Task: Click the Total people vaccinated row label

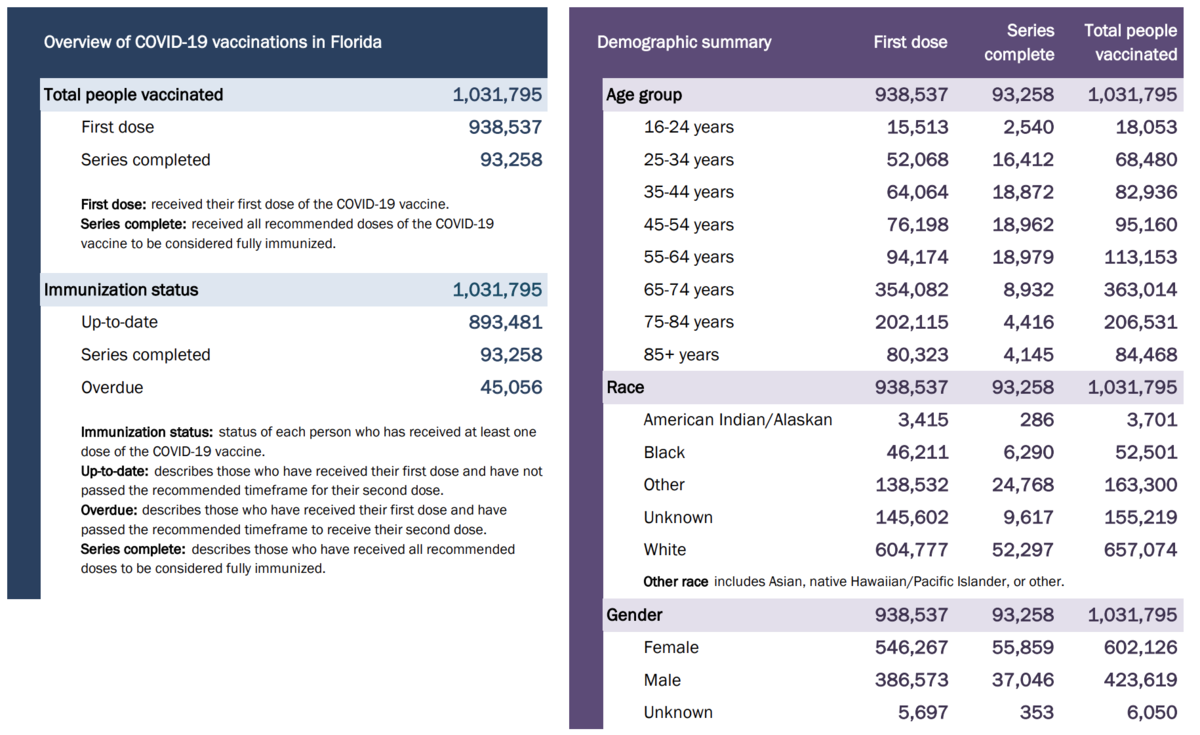Action: 133,95
